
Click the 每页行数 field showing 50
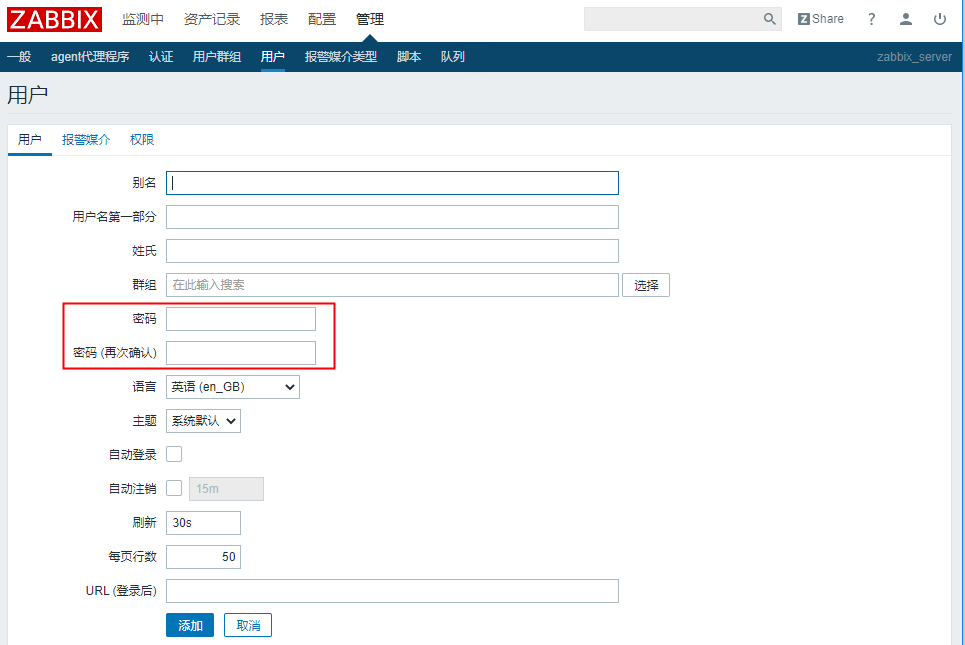point(203,556)
